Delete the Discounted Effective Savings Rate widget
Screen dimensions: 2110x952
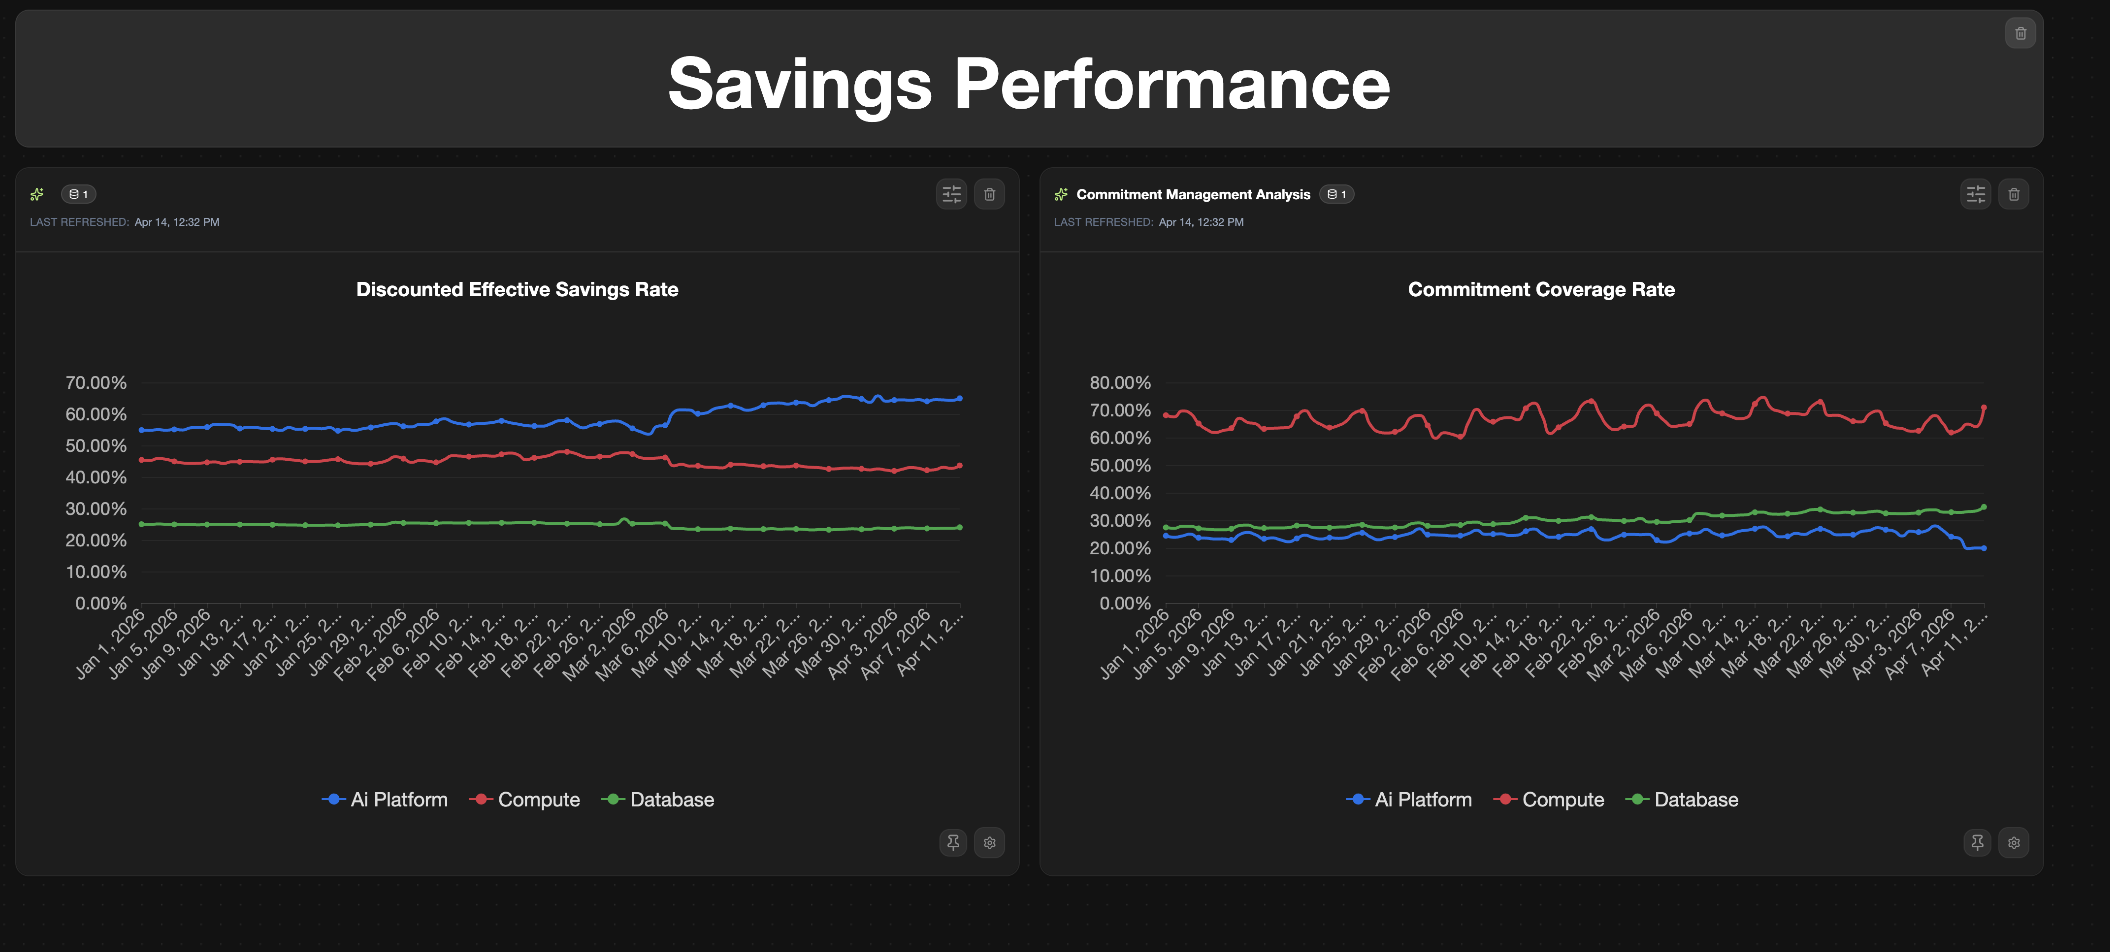point(990,194)
